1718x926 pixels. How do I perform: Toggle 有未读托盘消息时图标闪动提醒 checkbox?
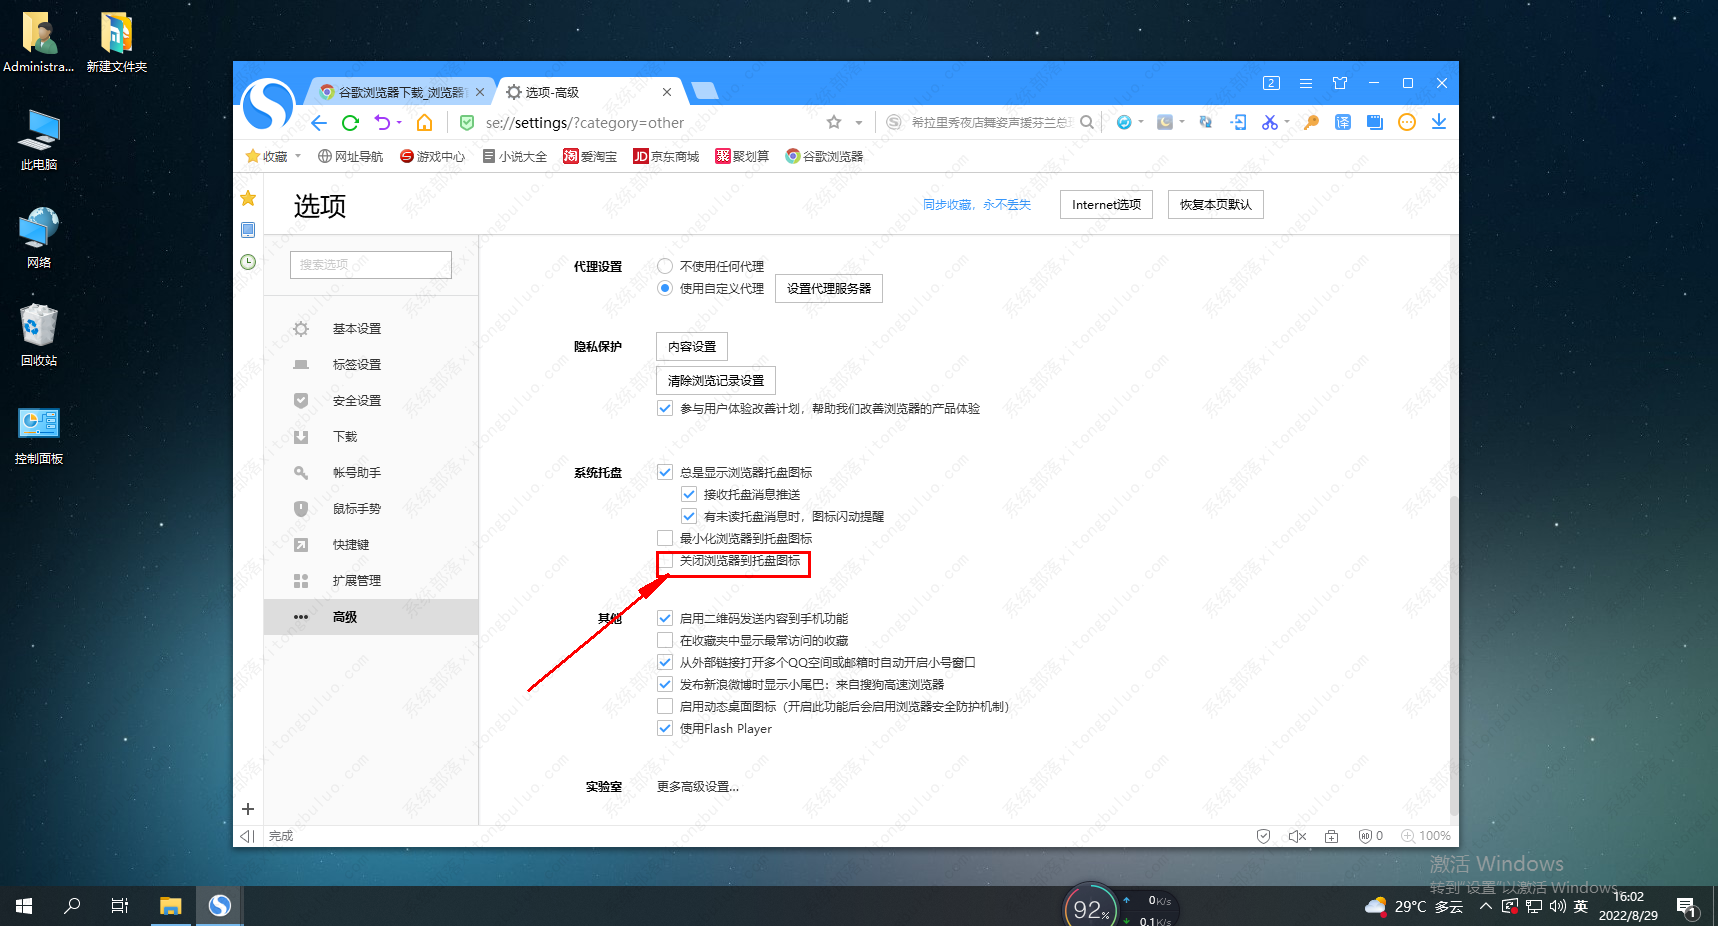[689, 516]
